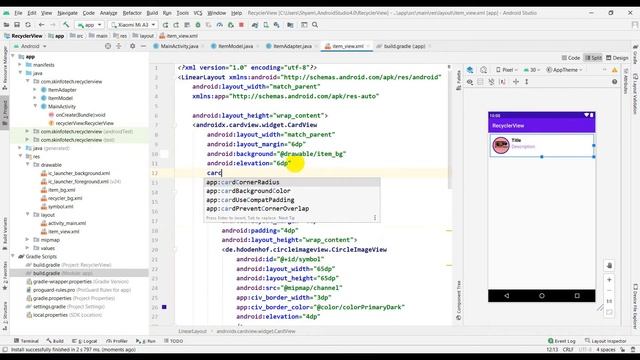Click the Back navigation arrow
The image size is (640, 360).
pyautogui.click(x=41, y=25)
